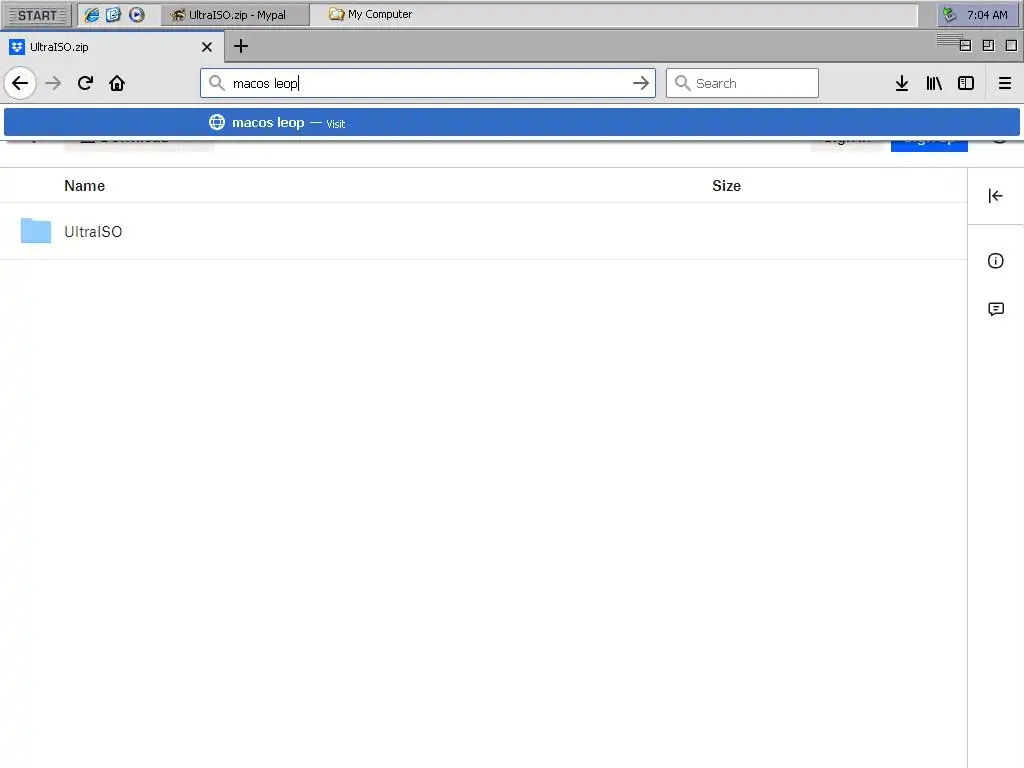Click the globe icon in the suggestion row
Viewport: 1024px width, 768px height.
pyautogui.click(x=217, y=122)
